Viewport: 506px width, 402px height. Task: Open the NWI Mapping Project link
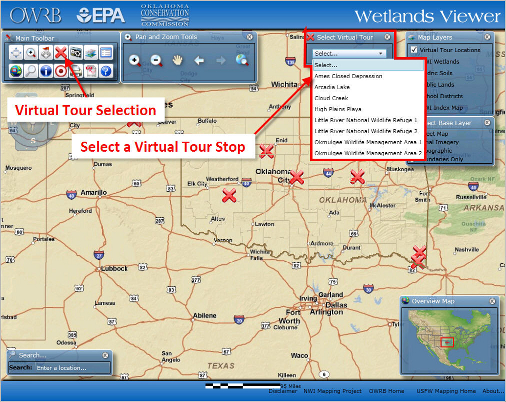coord(332,391)
